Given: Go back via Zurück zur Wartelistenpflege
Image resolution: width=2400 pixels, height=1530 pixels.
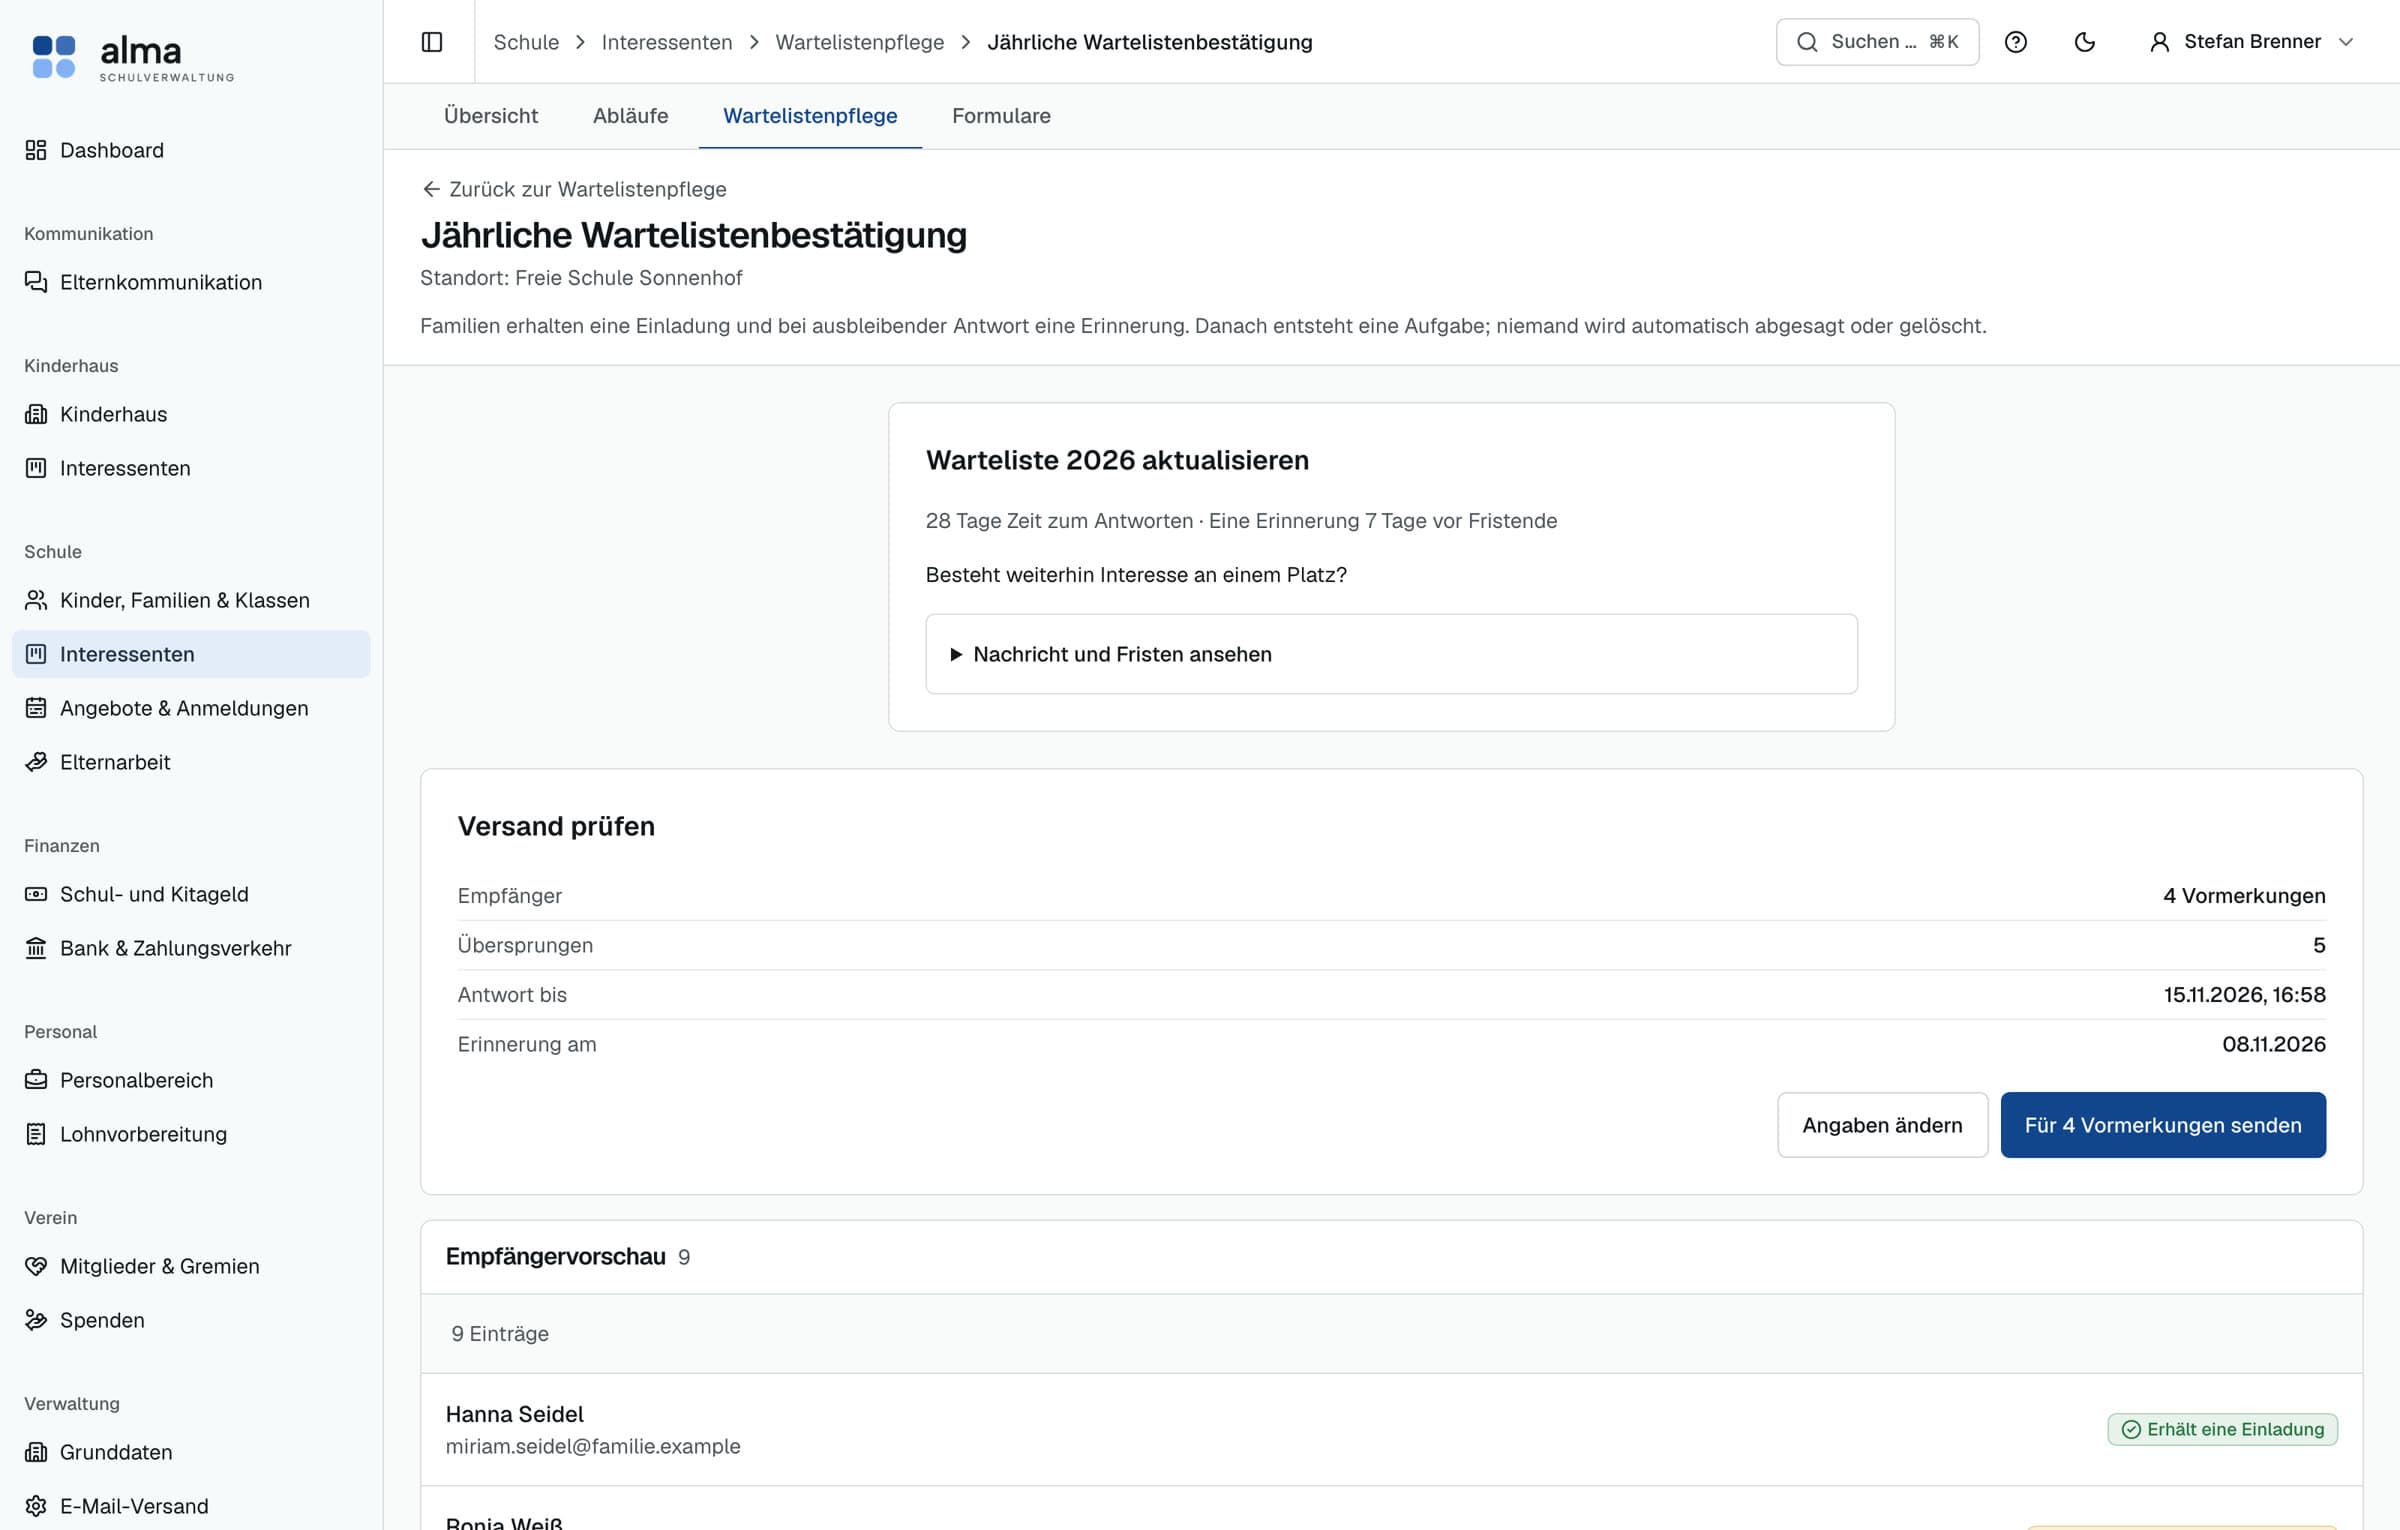Looking at the screenshot, I should coord(574,189).
